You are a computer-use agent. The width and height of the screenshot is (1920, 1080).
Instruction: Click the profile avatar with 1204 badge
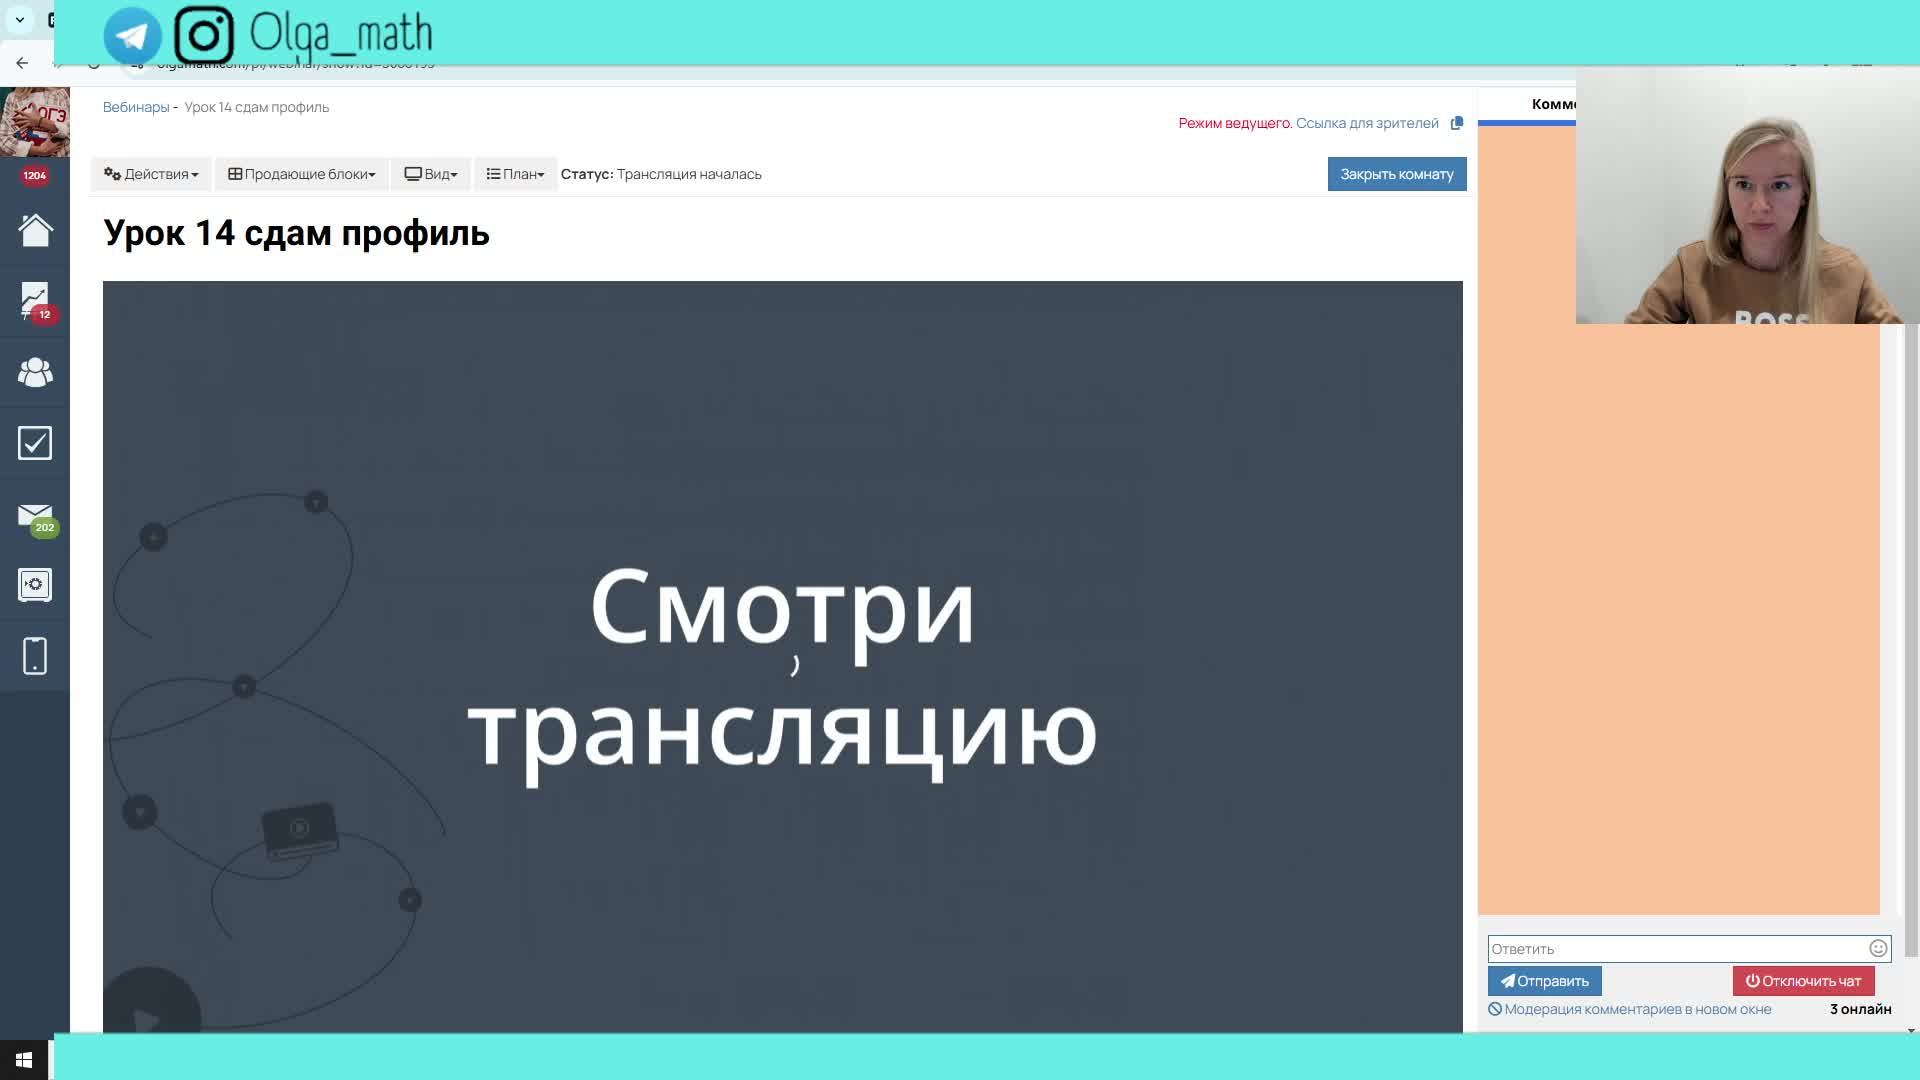point(35,123)
